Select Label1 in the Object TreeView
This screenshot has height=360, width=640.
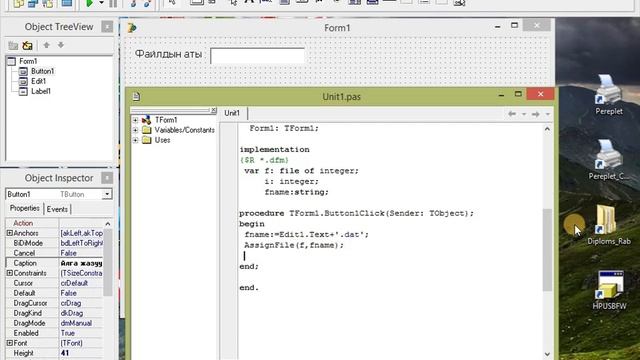[x=41, y=91]
